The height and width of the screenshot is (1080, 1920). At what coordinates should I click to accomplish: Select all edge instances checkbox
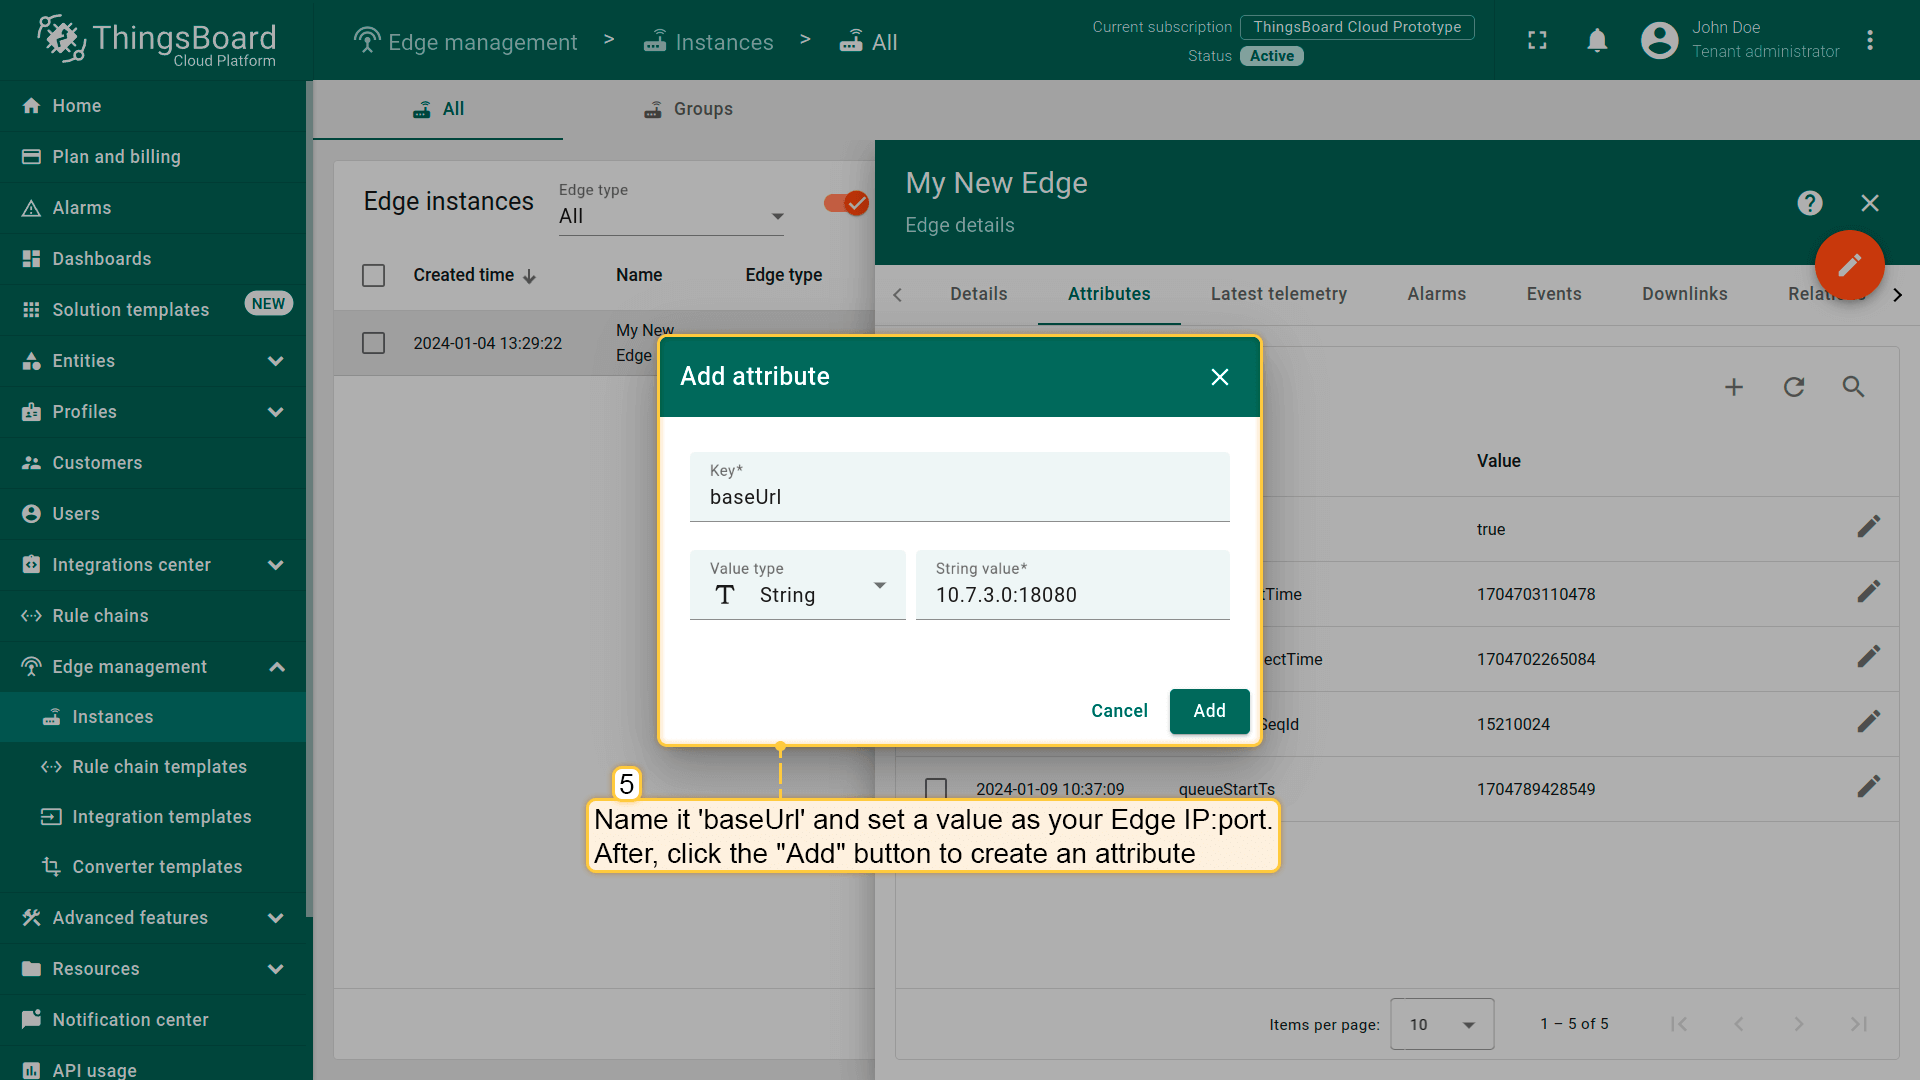pos(373,275)
